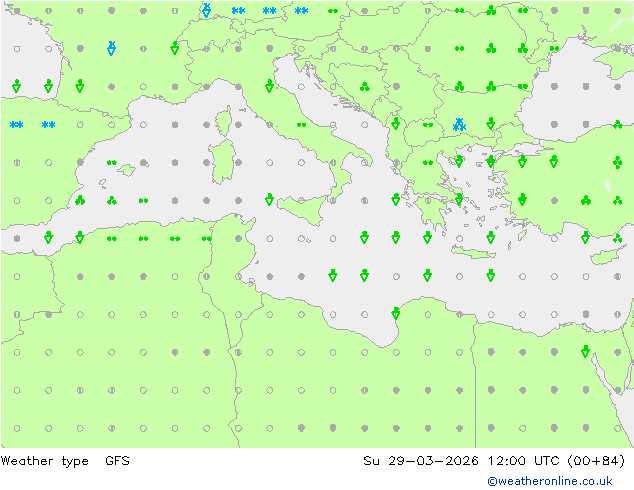Image resolution: width=634 pixels, height=490 pixels.
Task: Click the green shower symbol west of Sicily
Action: (x=269, y=199)
